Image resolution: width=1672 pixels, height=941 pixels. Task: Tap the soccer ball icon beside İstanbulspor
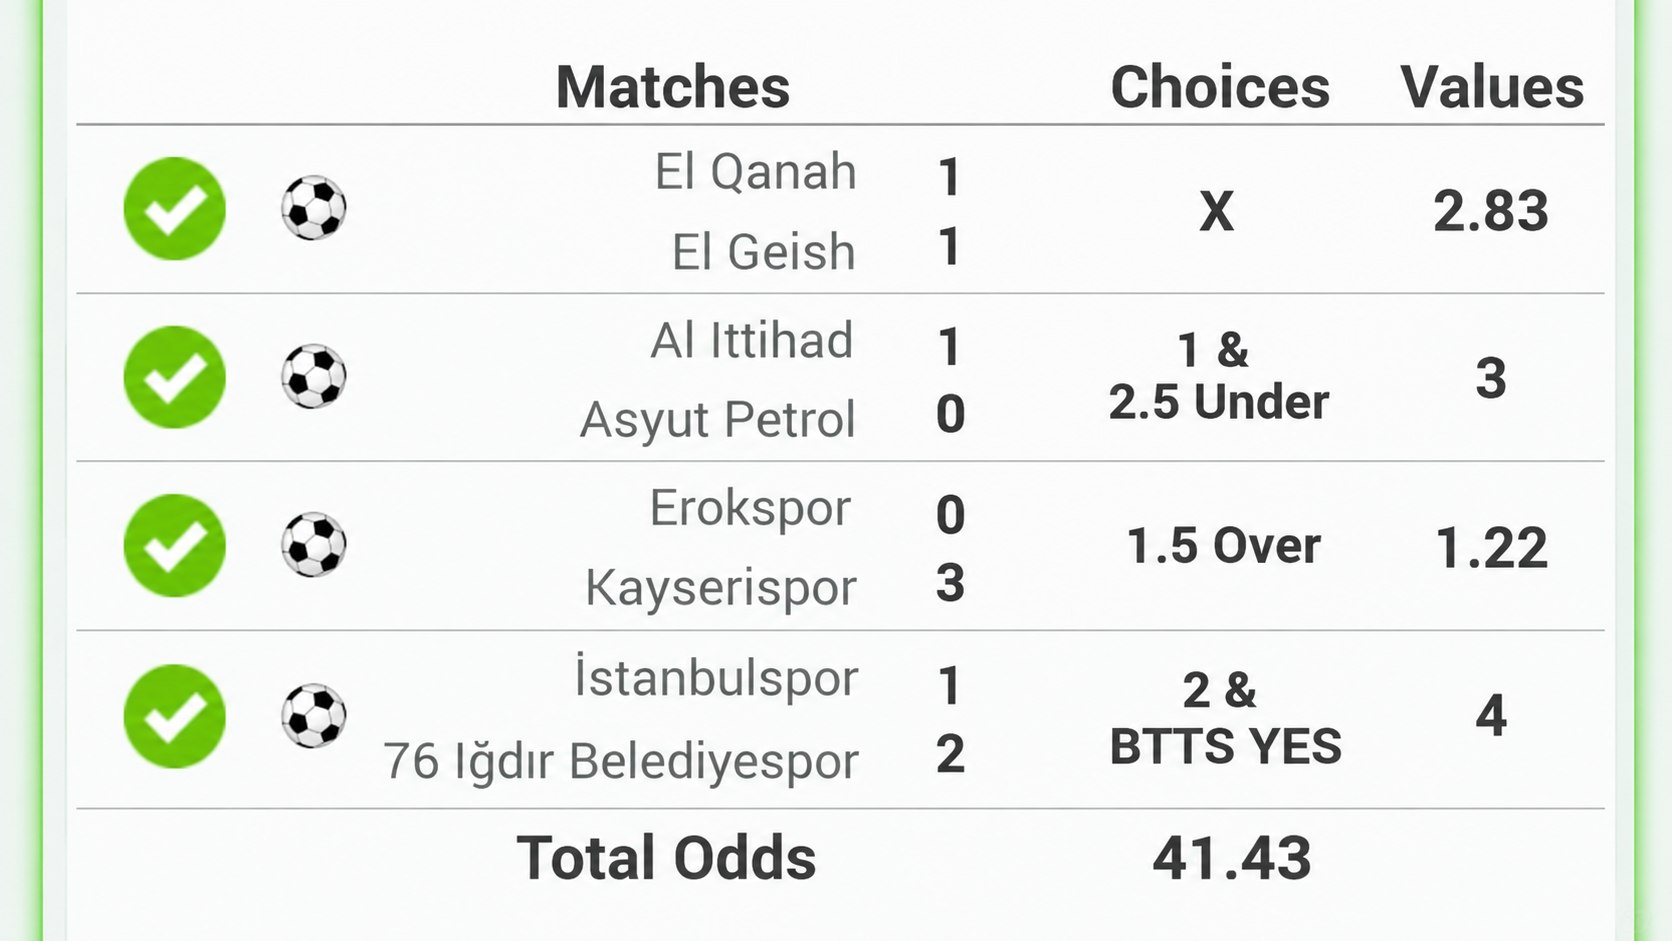pyautogui.click(x=314, y=716)
